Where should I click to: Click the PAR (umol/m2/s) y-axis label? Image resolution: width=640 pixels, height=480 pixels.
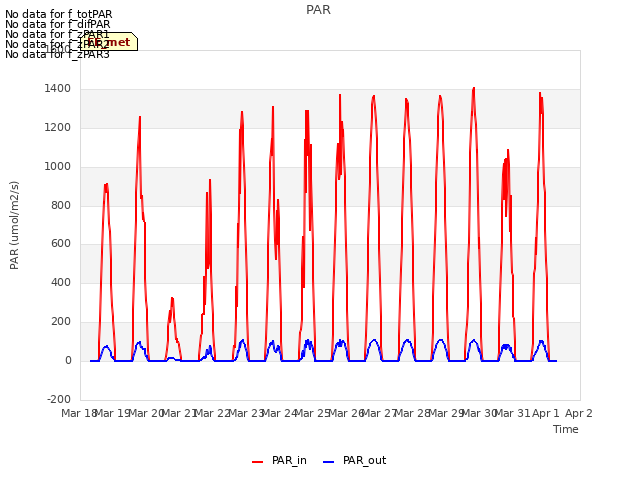click(14, 225)
